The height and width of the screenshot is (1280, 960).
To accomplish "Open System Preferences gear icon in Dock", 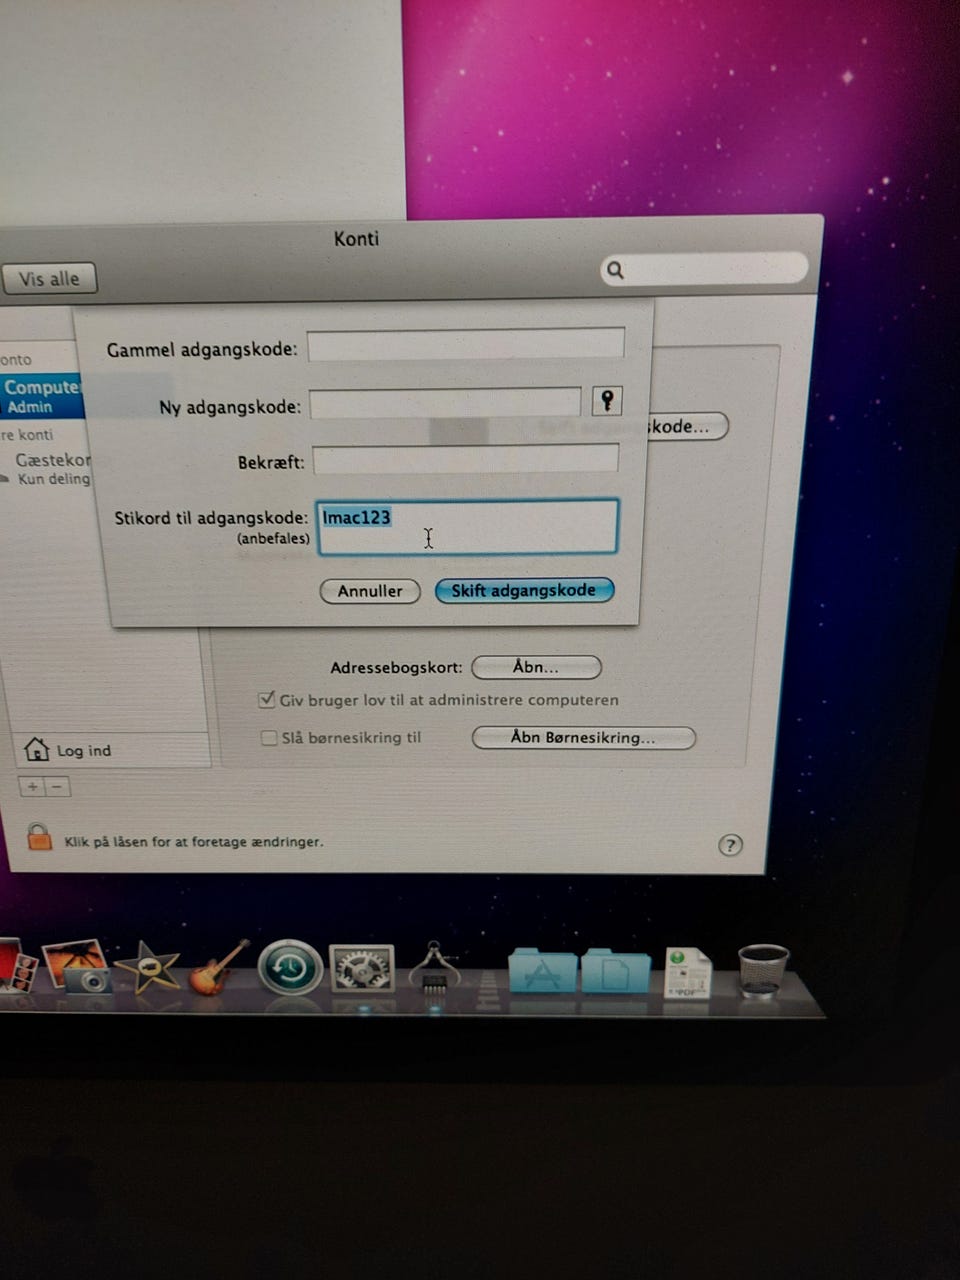I will point(362,968).
